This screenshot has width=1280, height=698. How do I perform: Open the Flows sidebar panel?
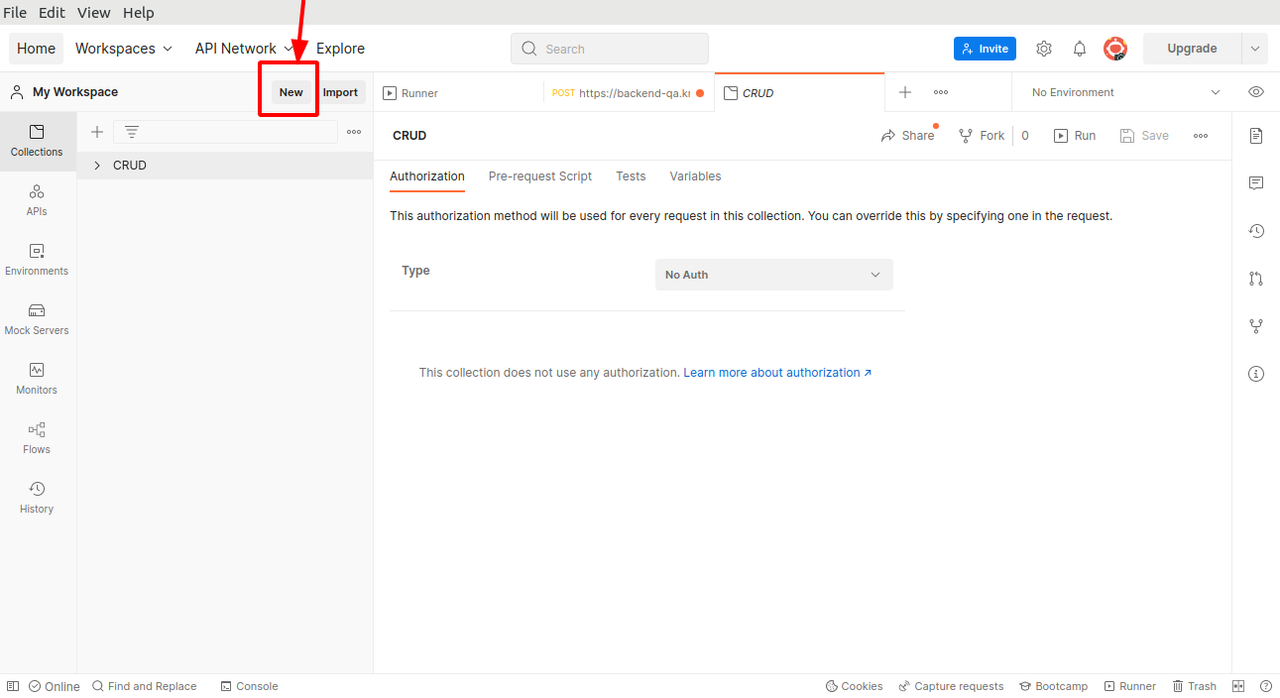(x=37, y=438)
